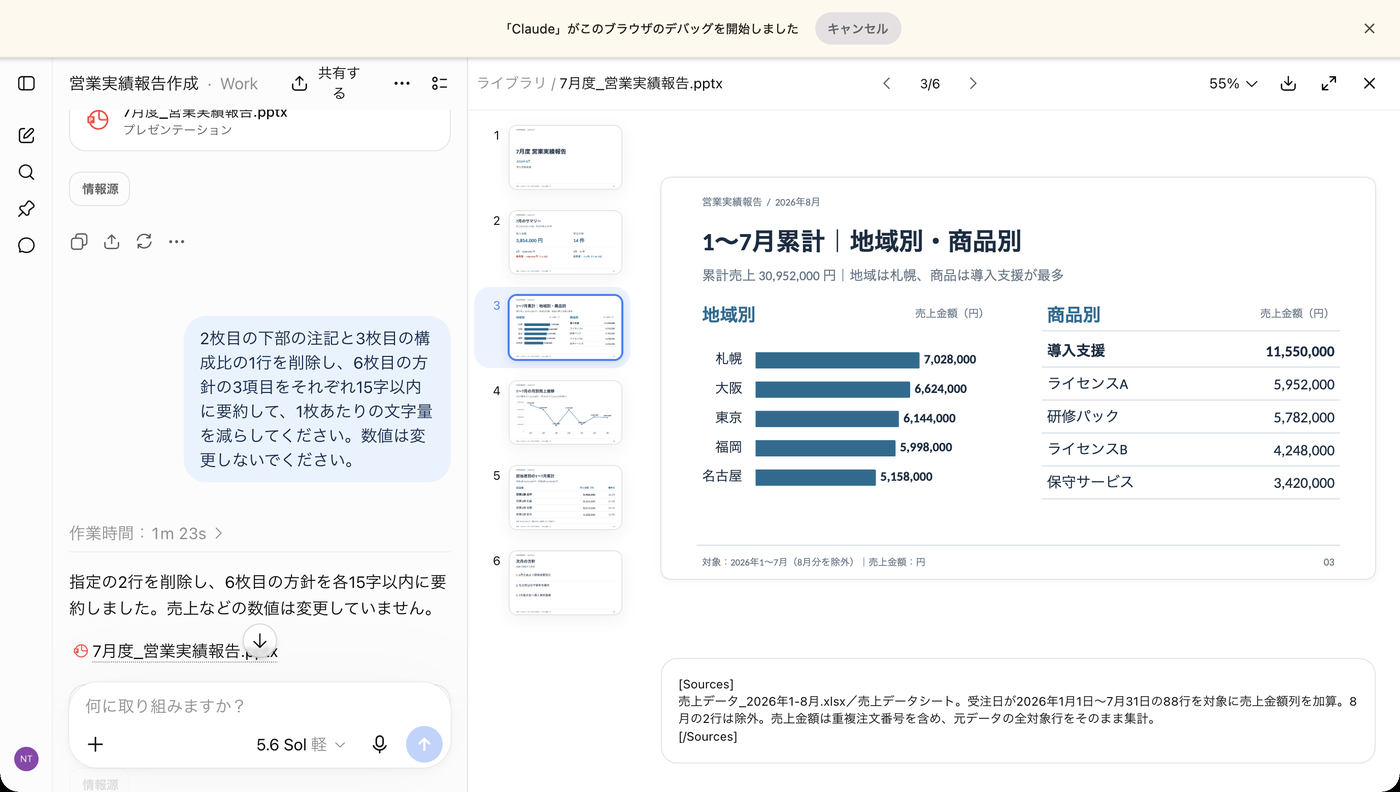Image resolution: width=1400 pixels, height=792 pixels.
Task: Open the task list icon in chat header
Action: [x=439, y=83]
